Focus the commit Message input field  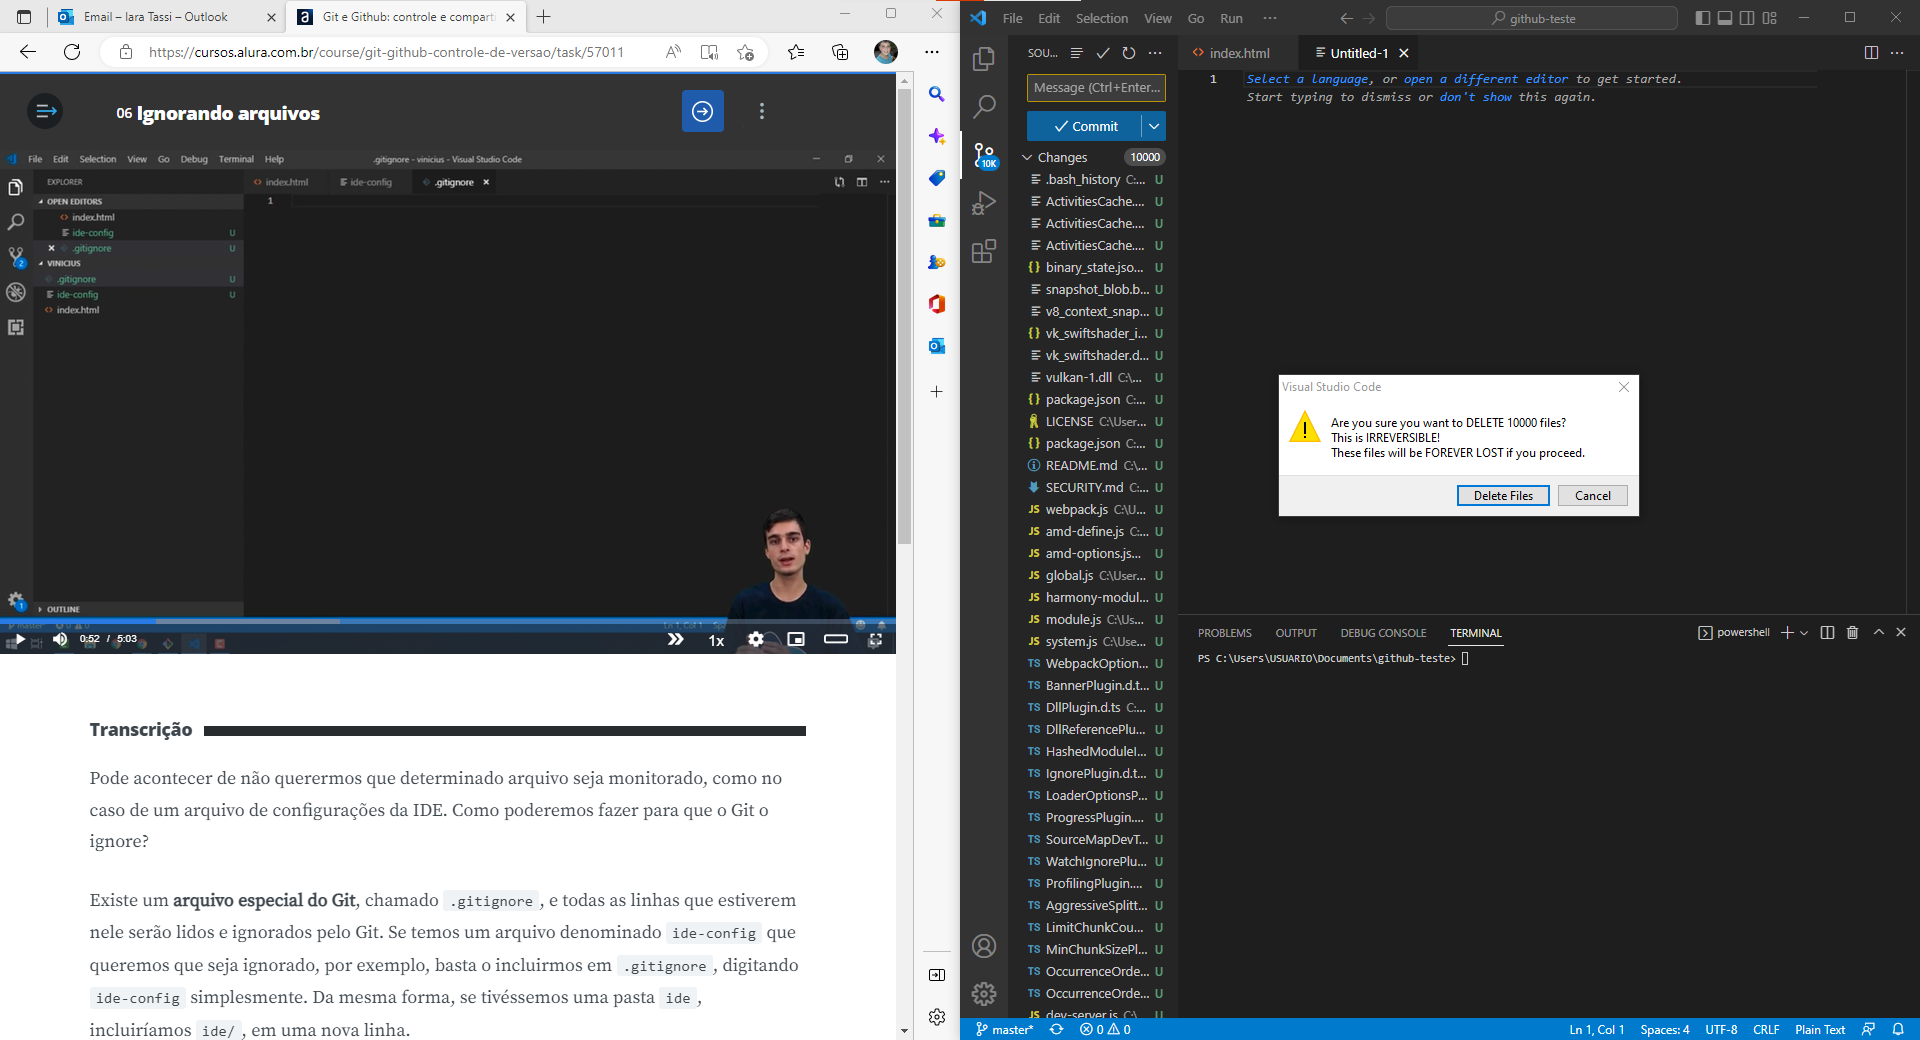[x=1096, y=88]
